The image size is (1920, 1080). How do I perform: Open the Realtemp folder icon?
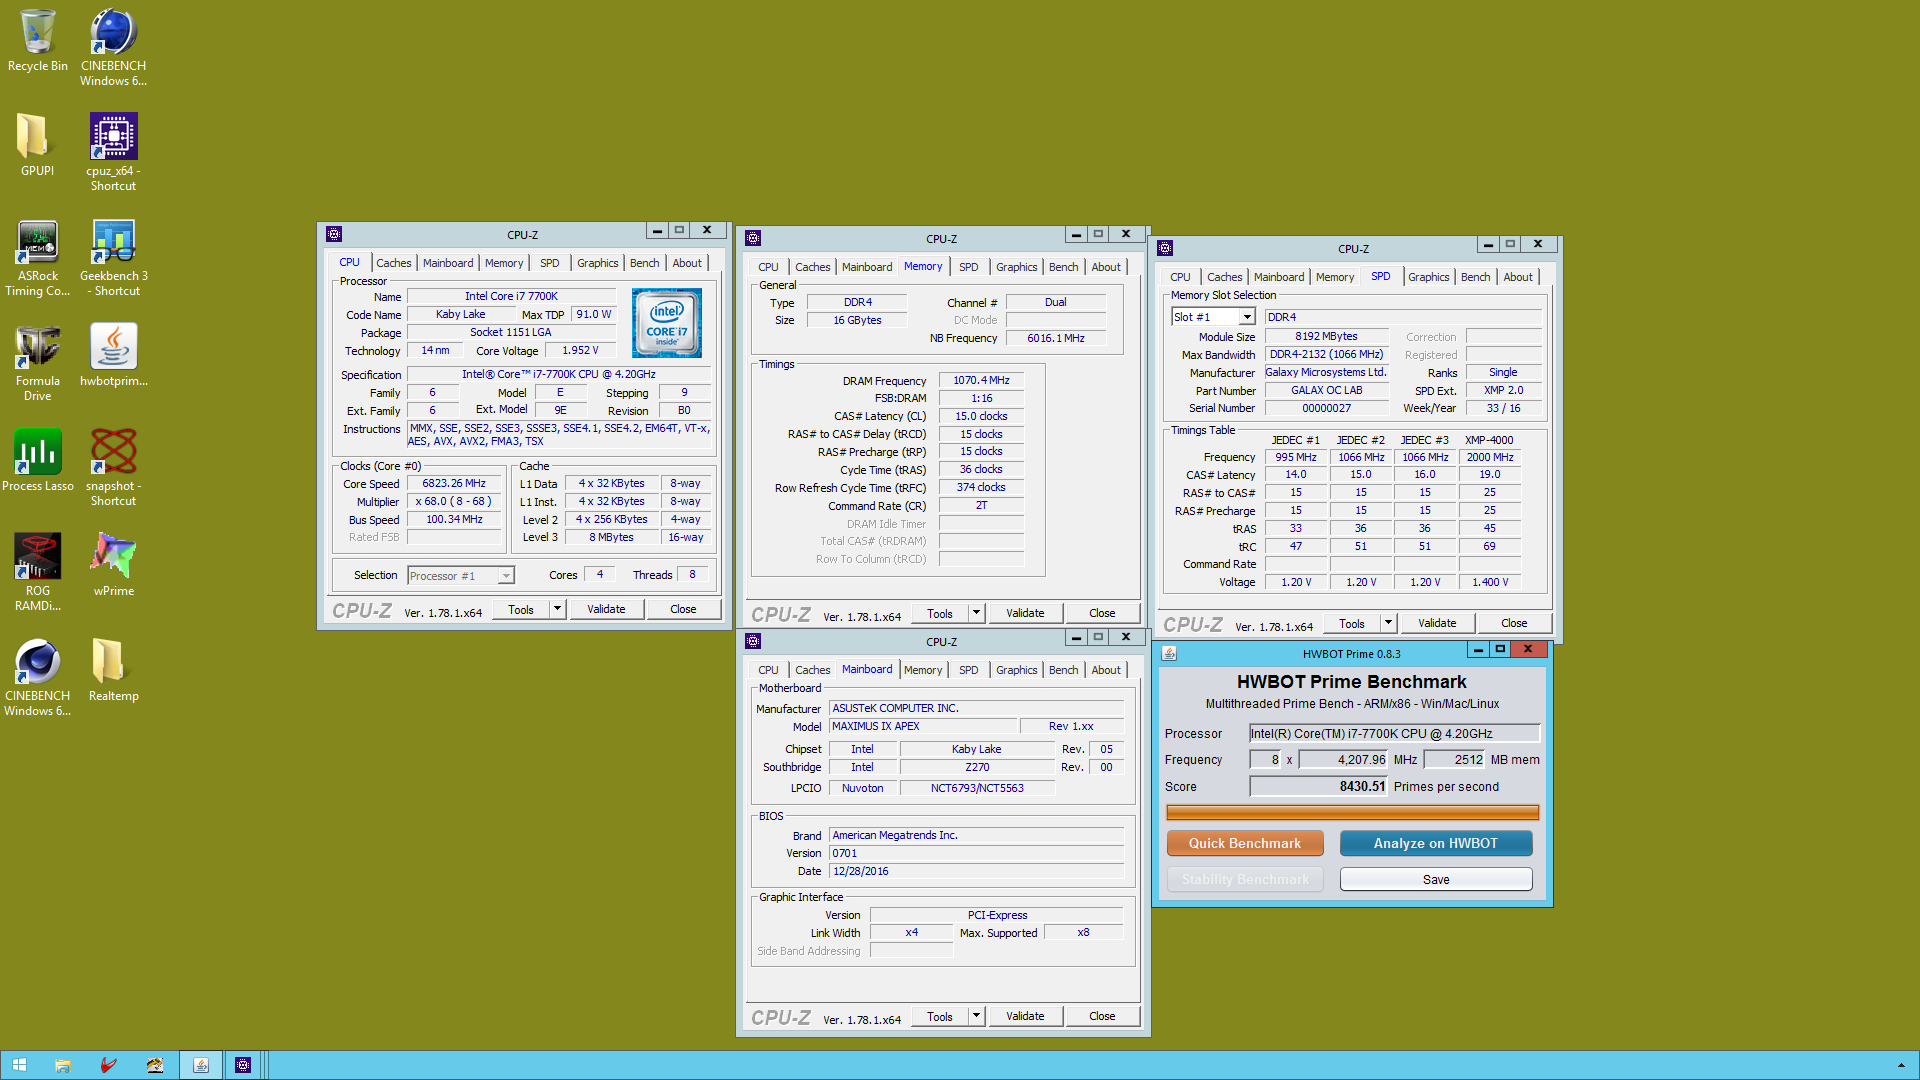[x=113, y=670]
